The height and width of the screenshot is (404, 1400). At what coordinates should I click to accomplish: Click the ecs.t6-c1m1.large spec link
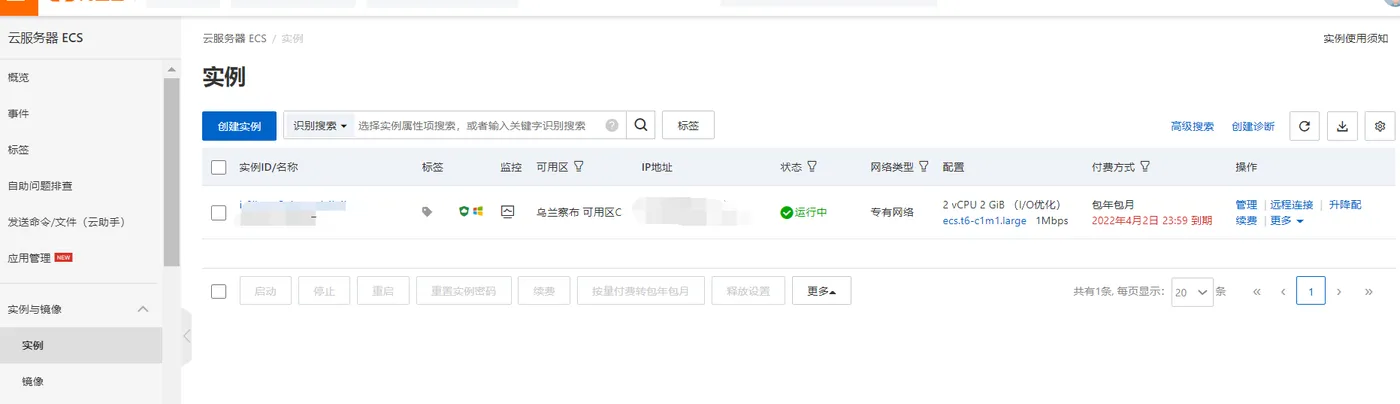point(985,221)
